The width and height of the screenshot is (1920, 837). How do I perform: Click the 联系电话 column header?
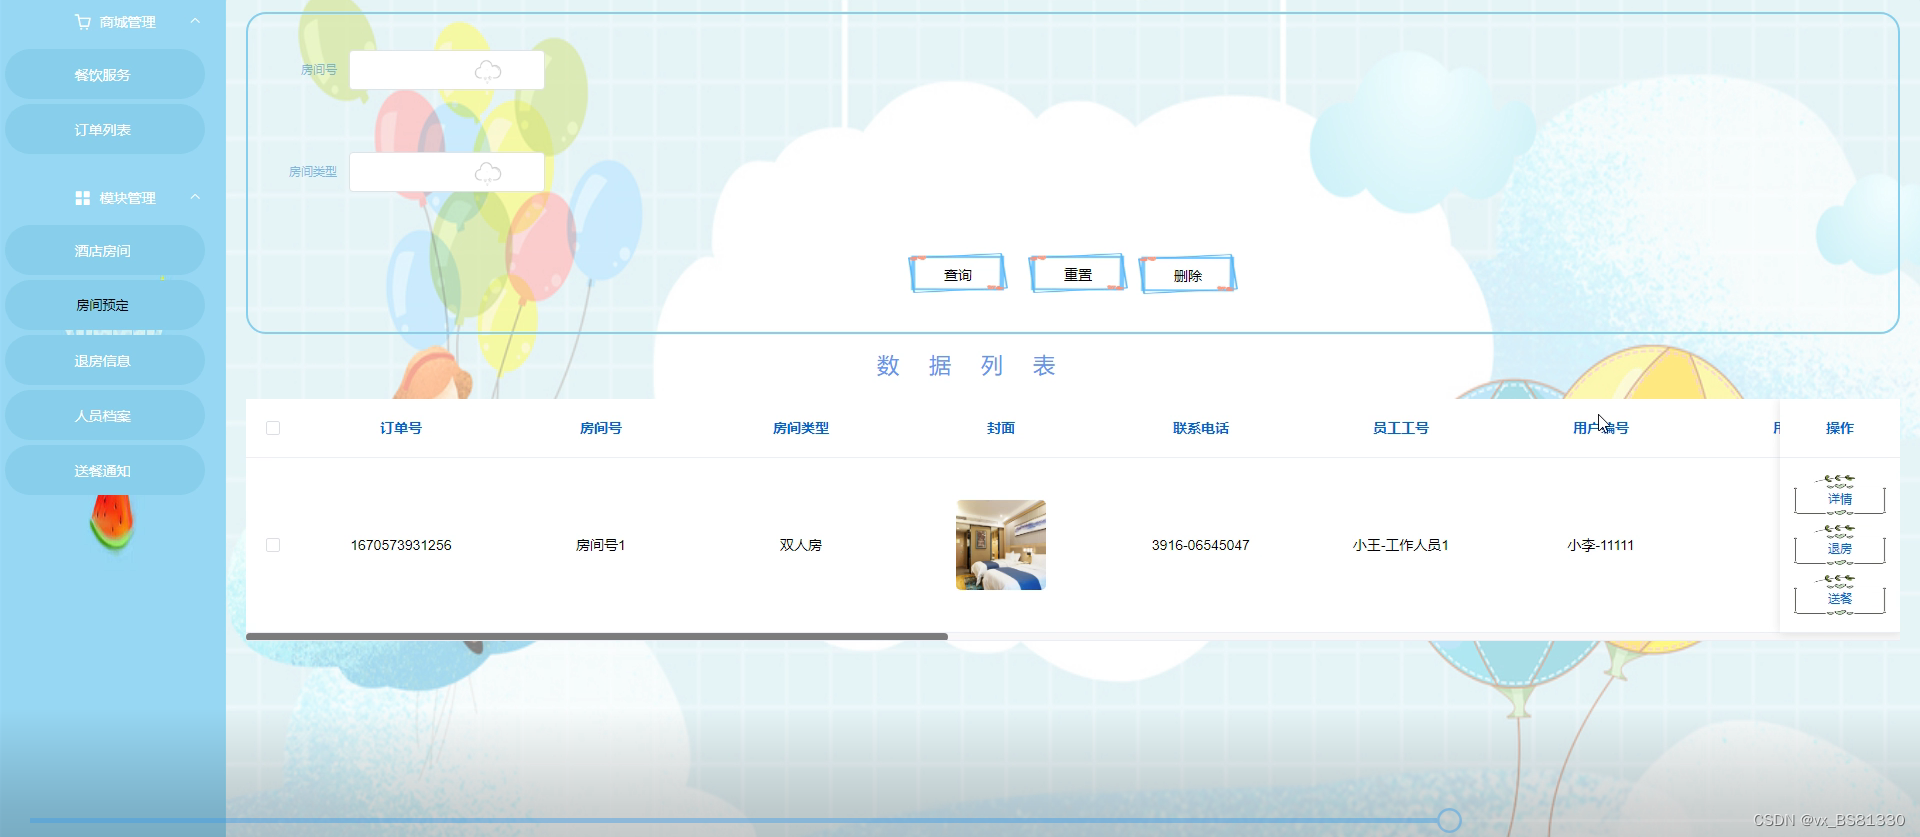[1201, 428]
